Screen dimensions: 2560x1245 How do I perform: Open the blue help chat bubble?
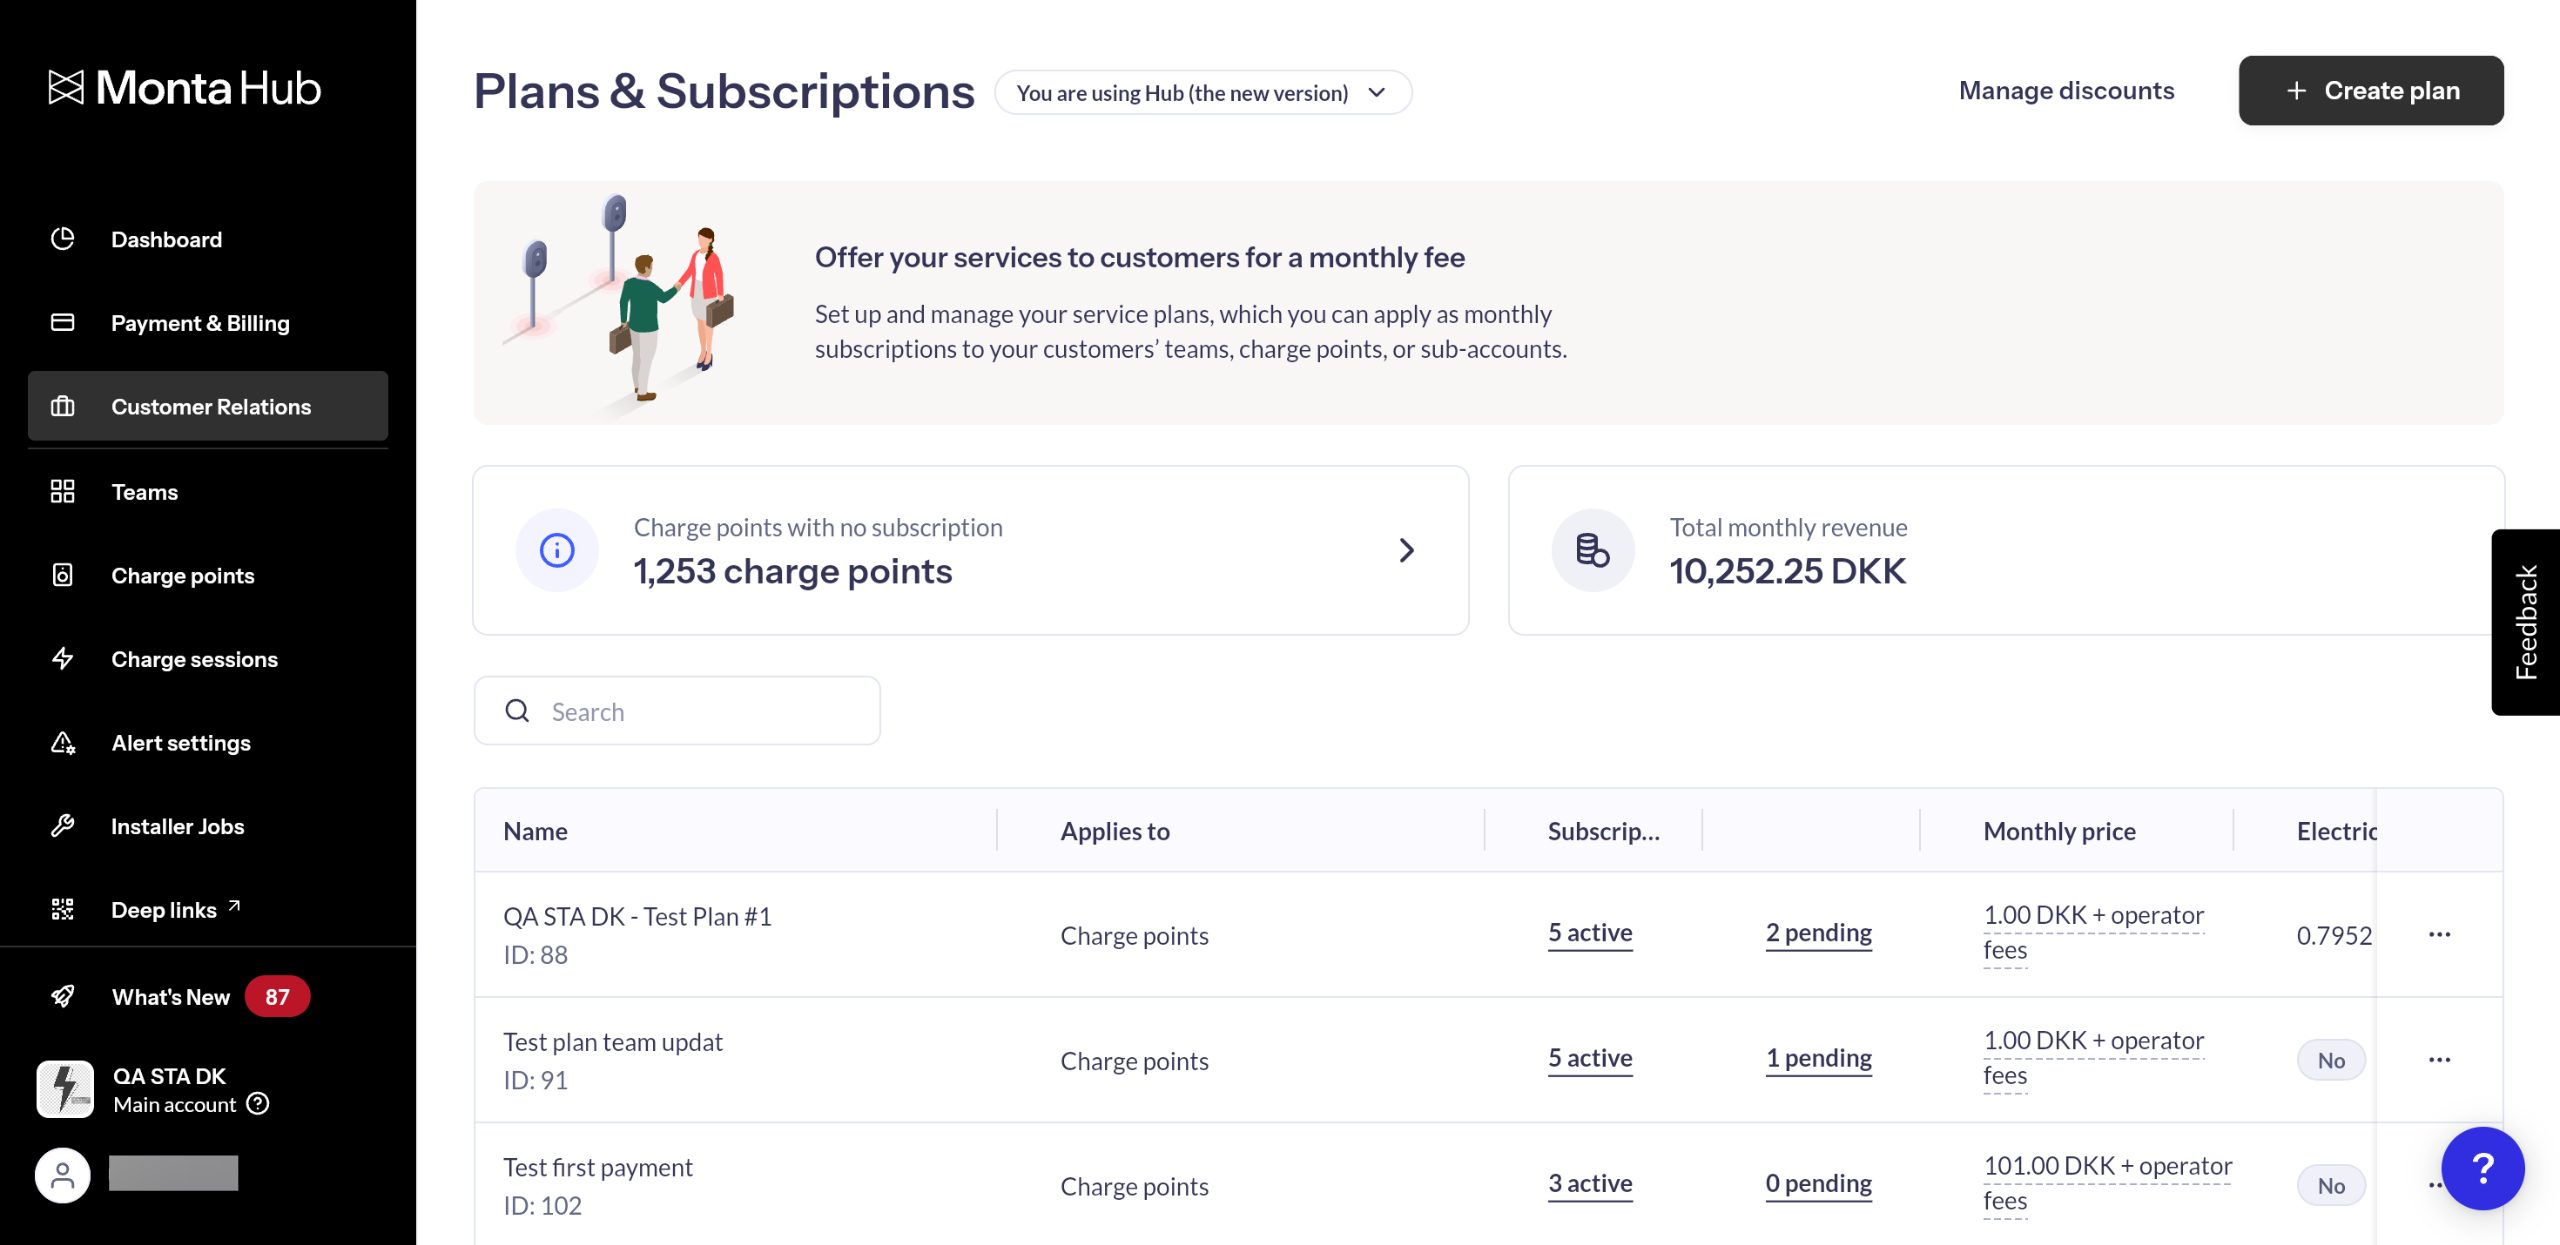point(2482,1168)
